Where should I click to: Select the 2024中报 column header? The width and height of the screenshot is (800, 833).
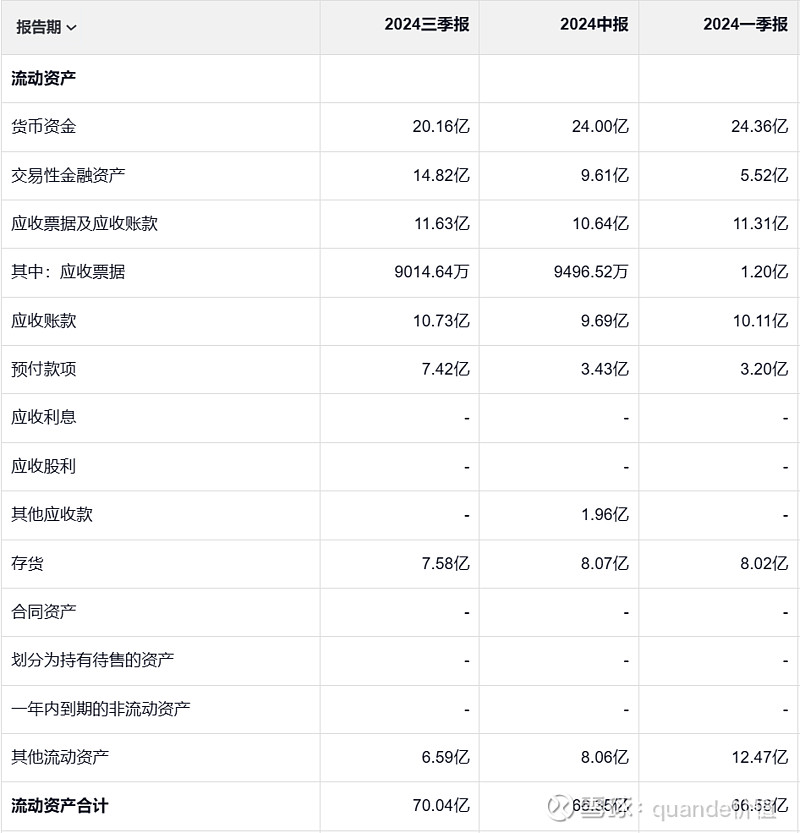click(x=594, y=24)
